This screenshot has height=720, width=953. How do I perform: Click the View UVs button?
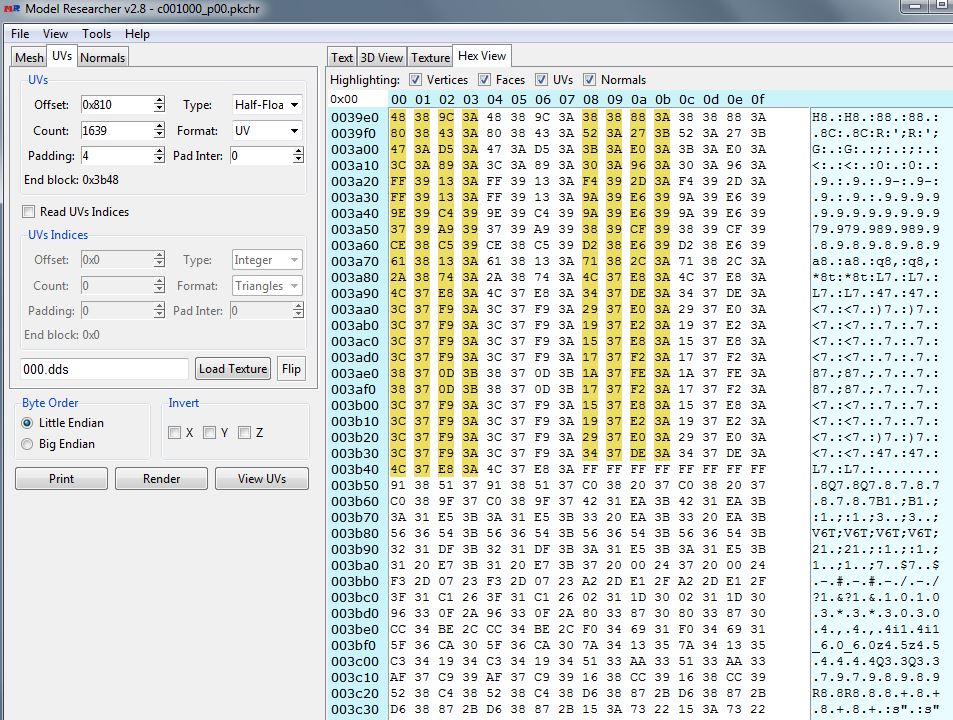click(x=262, y=479)
